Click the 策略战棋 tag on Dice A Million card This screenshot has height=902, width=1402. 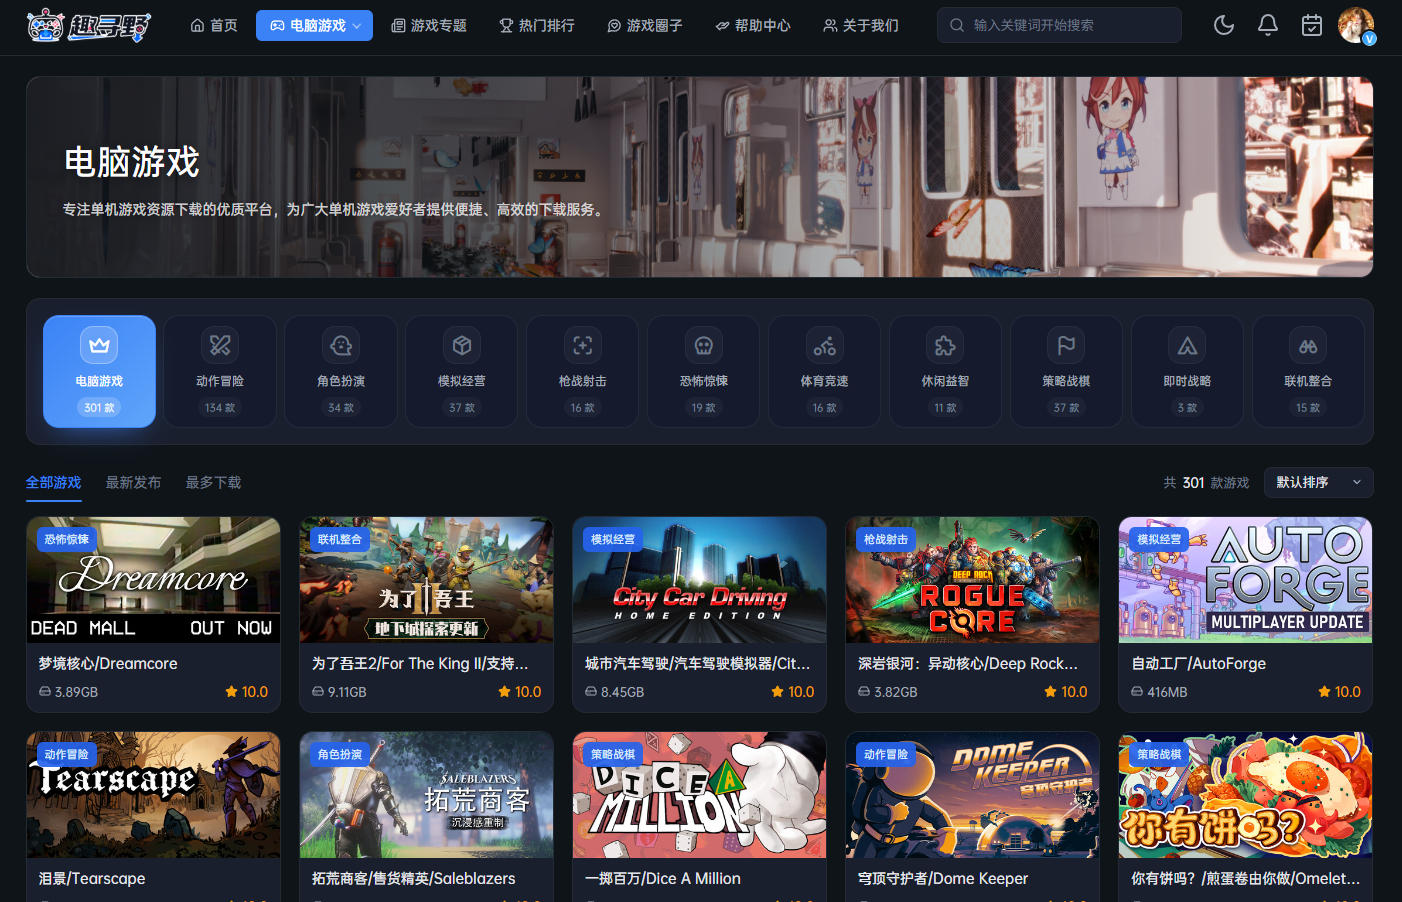pos(613,754)
